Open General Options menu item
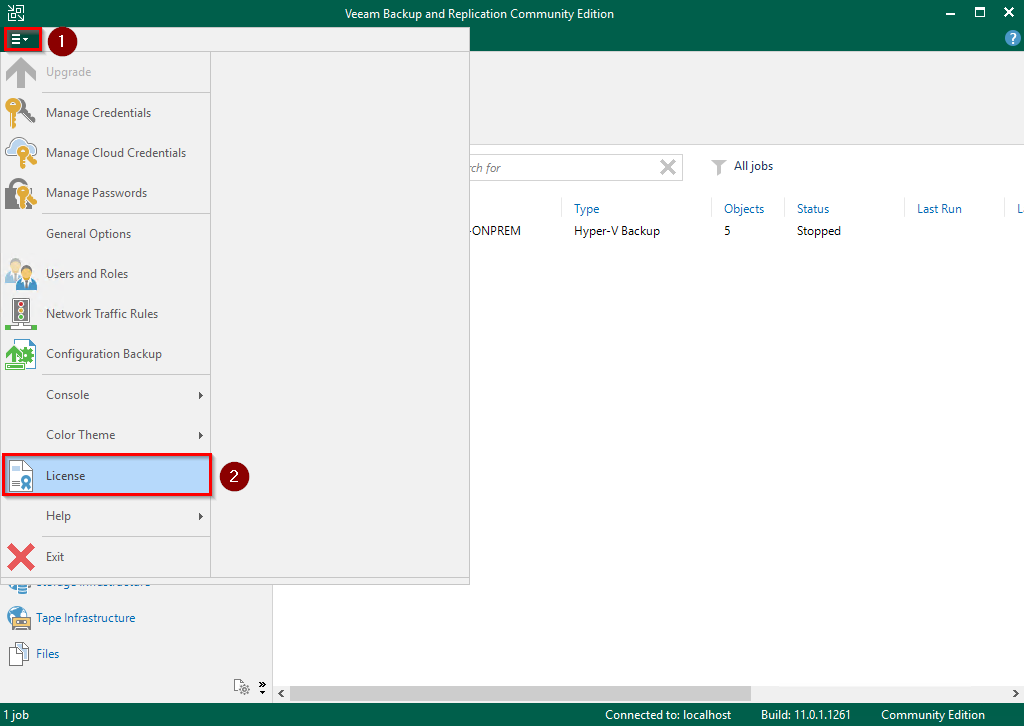 click(x=106, y=234)
